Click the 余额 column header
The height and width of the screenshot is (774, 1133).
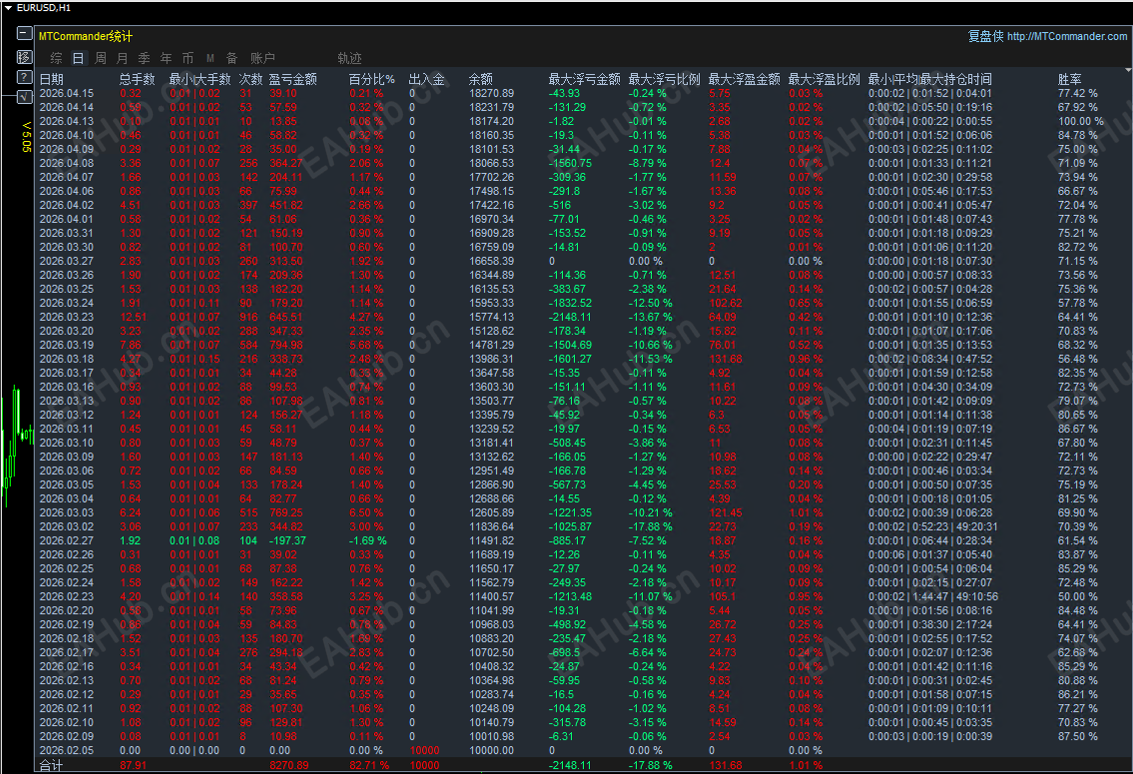point(481,79)
